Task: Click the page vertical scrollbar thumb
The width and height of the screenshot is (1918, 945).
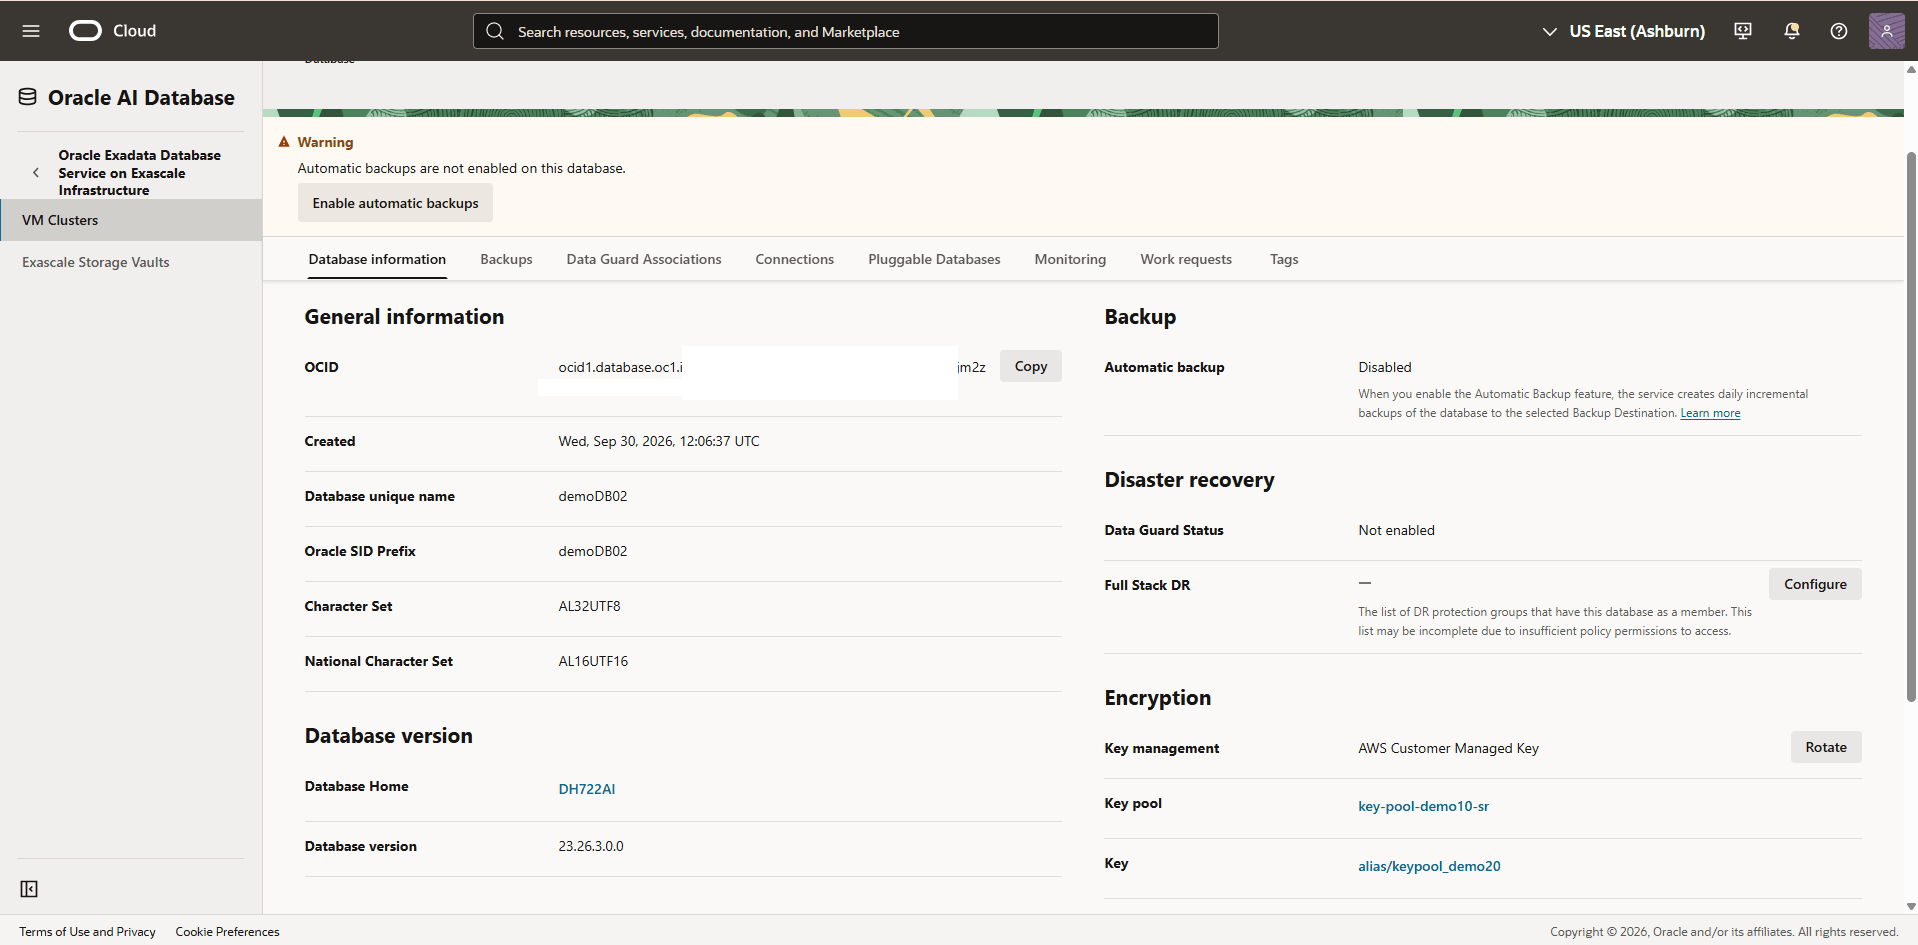Action: [x=1911, y=426]
